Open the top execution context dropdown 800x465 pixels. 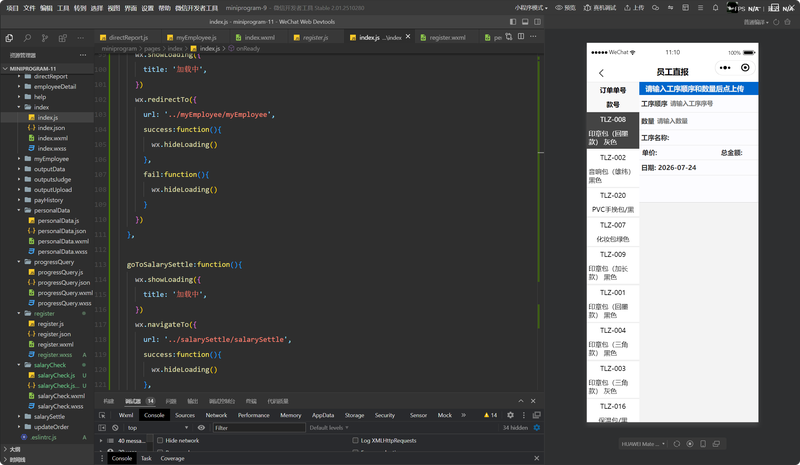pyautogui.click(x=158, y=428)
